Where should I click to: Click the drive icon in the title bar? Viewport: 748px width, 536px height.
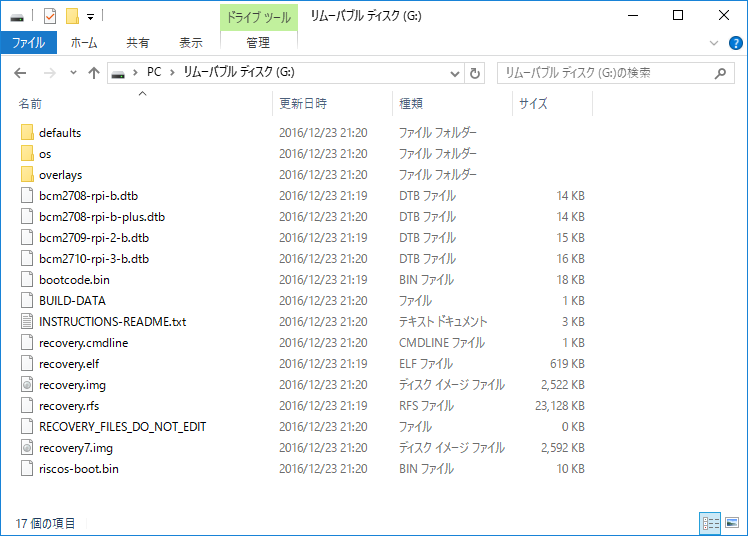pyautogui.click(x=17, y=17)
